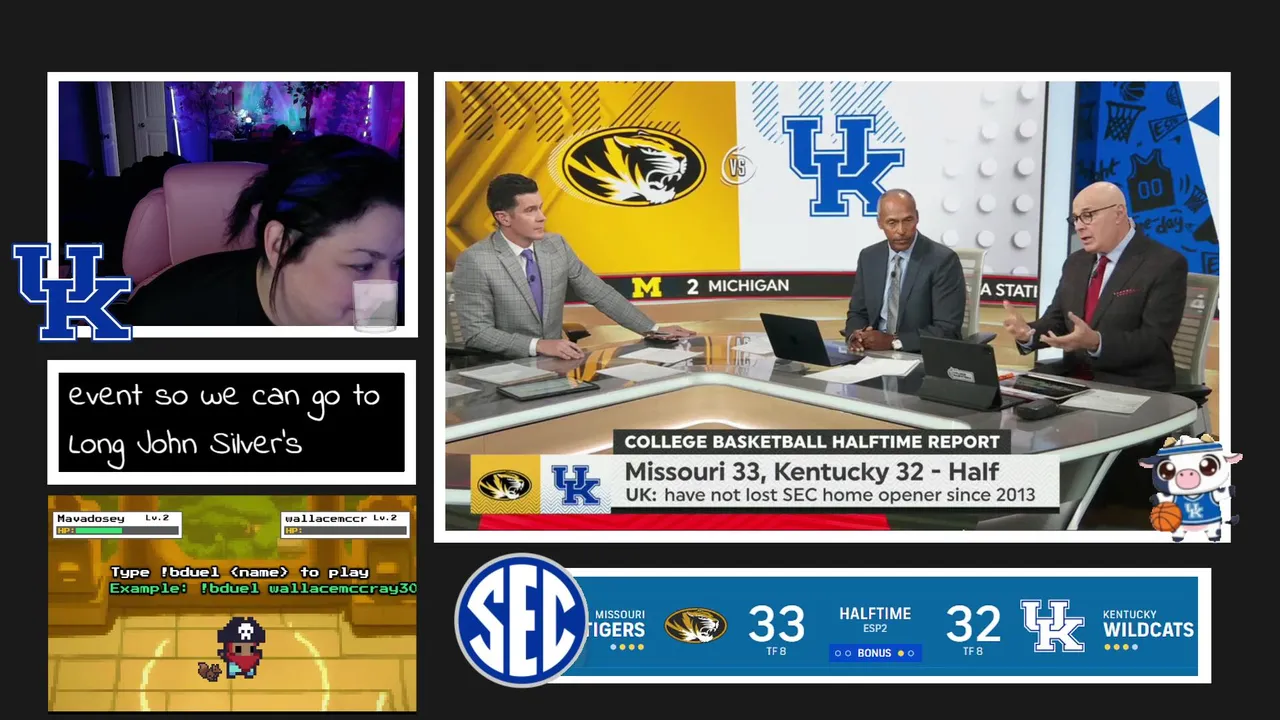This screenshot has height=720, width=1280.
Task: Click the College Basketball Halftime Report header
Action: 812,441
